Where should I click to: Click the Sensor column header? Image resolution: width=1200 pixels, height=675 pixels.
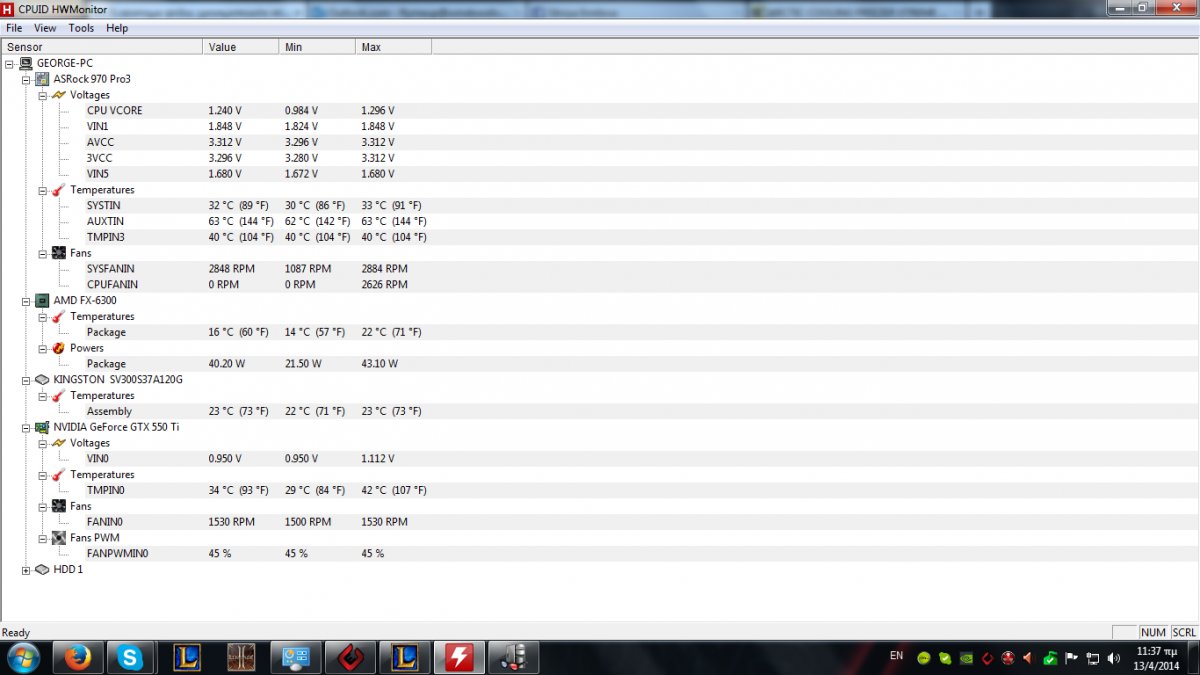[x=102, y=47]
